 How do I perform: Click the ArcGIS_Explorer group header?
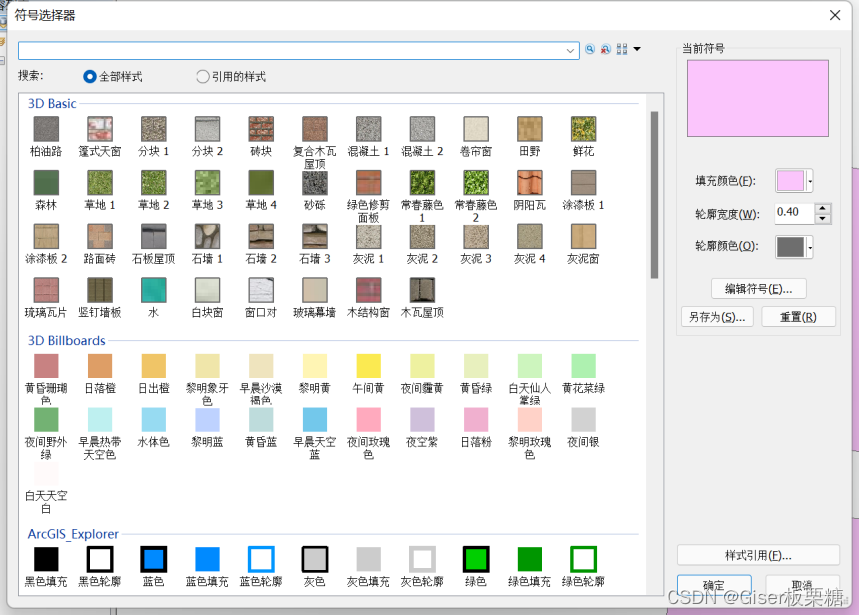click(x=73, y=534)
